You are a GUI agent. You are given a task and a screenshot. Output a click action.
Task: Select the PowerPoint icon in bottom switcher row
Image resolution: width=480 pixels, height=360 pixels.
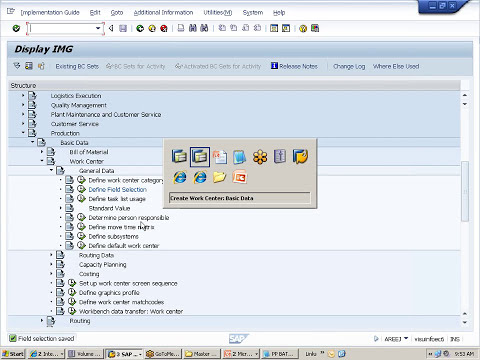(240, 177)
